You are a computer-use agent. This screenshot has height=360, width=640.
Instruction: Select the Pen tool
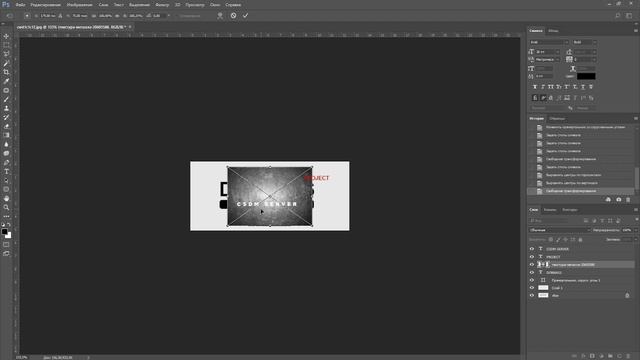(6, 162)
